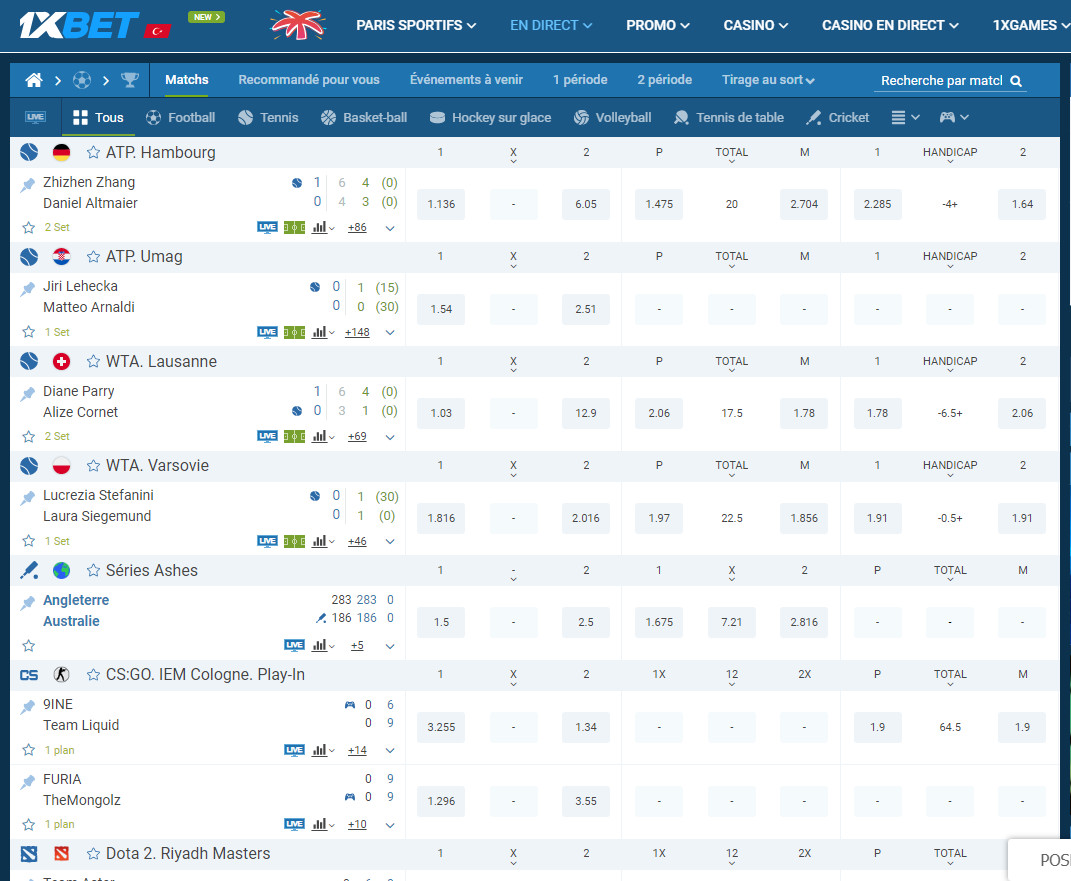Bet on Zhizhen Zhang at 1.136
Screen dimensions: 1071x881
point(441,204)
